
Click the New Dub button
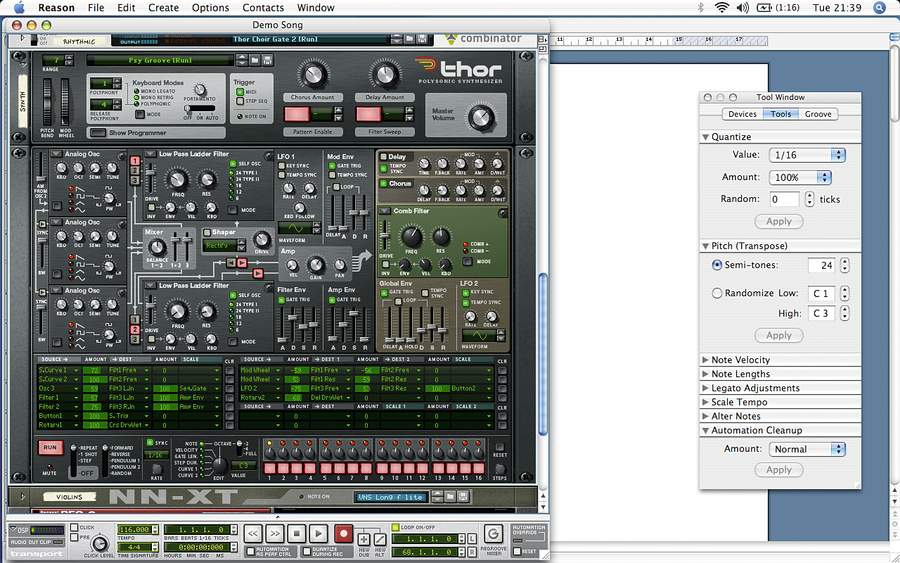pos(364,539)
